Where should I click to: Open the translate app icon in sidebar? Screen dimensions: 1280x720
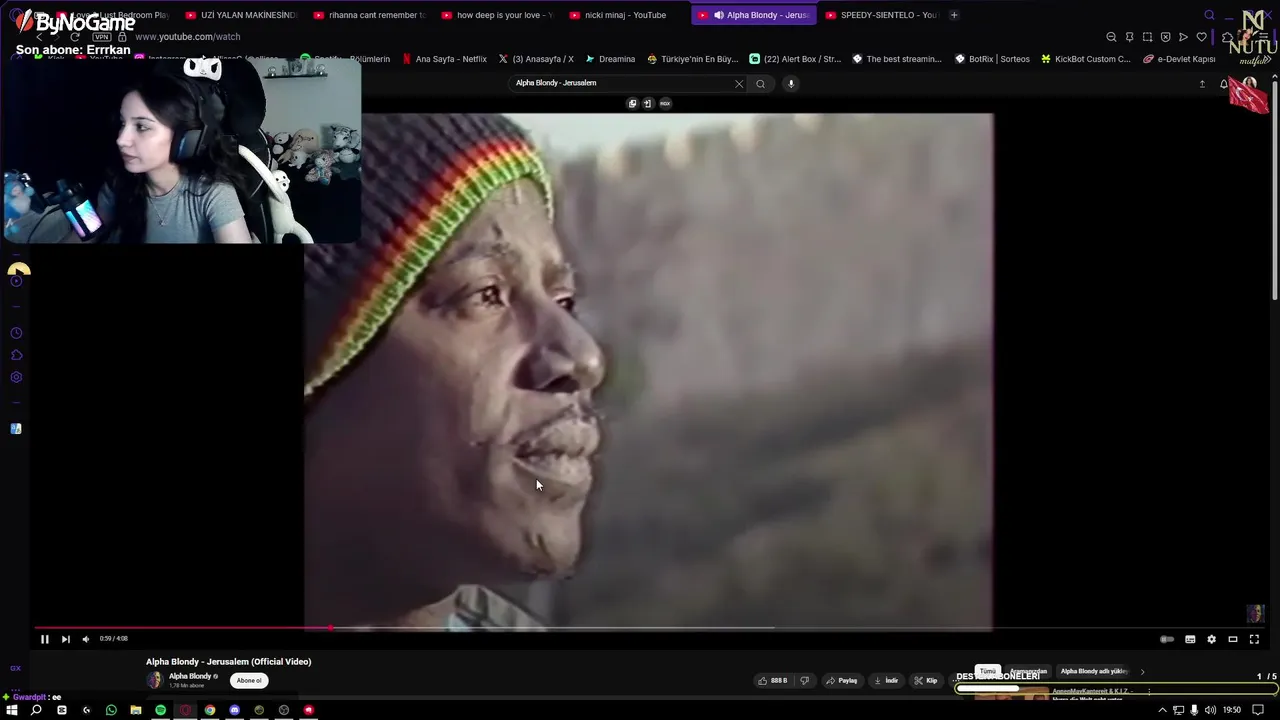point(16,429)
